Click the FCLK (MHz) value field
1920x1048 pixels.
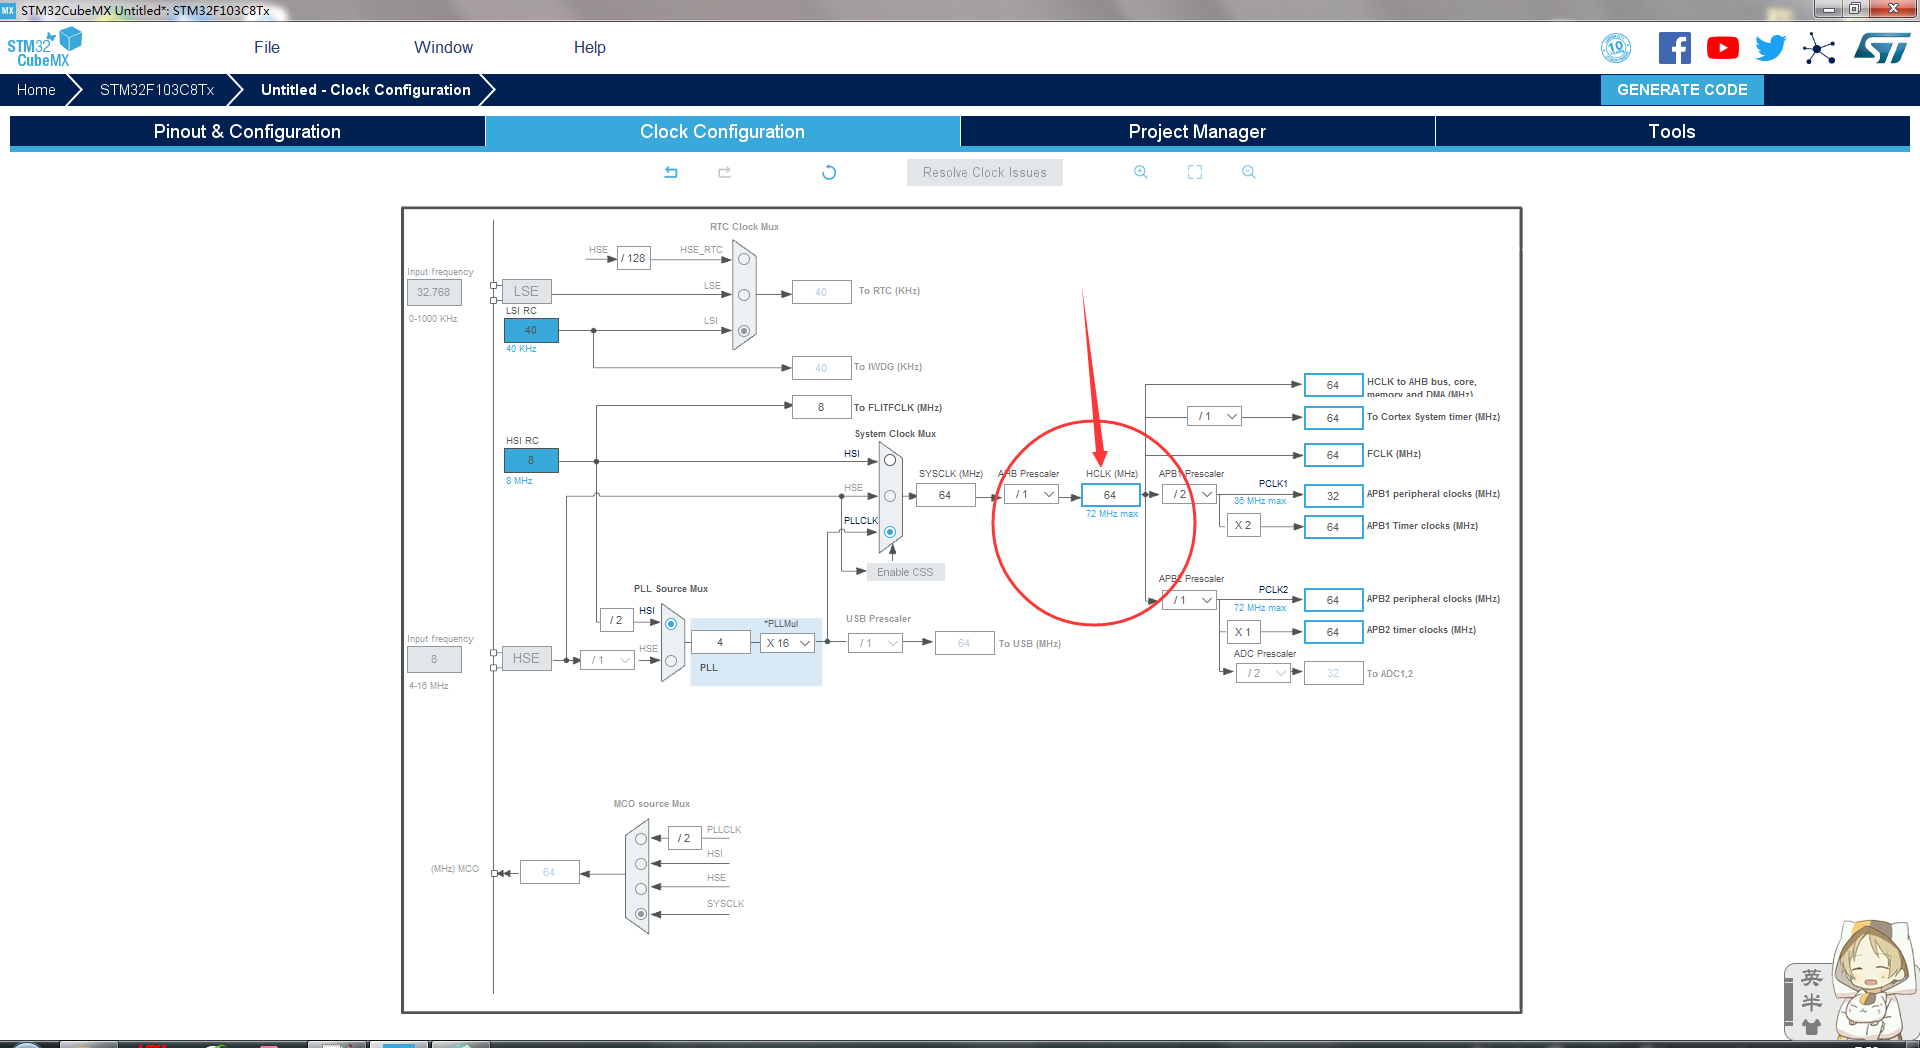[x=1333, y=455]
